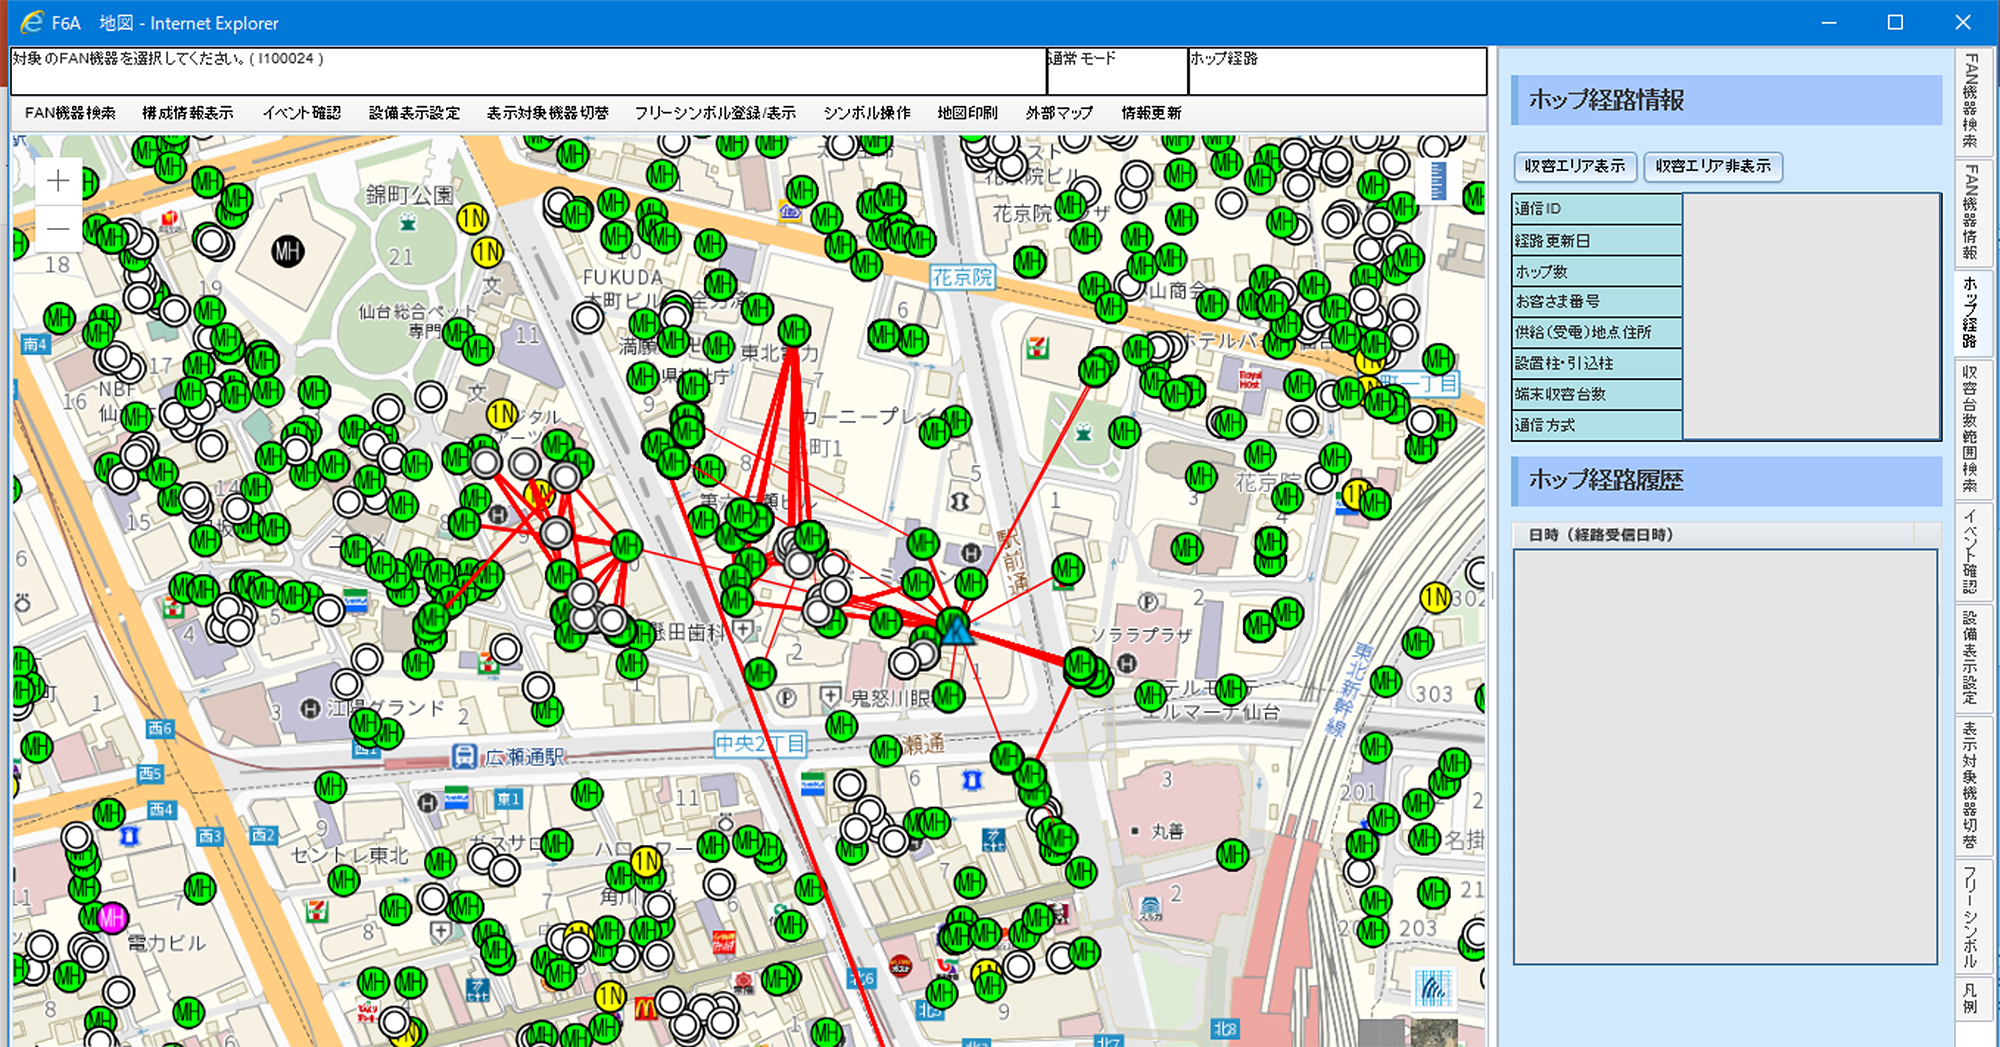Image resolution: width=2000 pixels, height=1047 pixels.
Task: Open the 構成情報表示 menu
Action: click(x=188, y=113)
